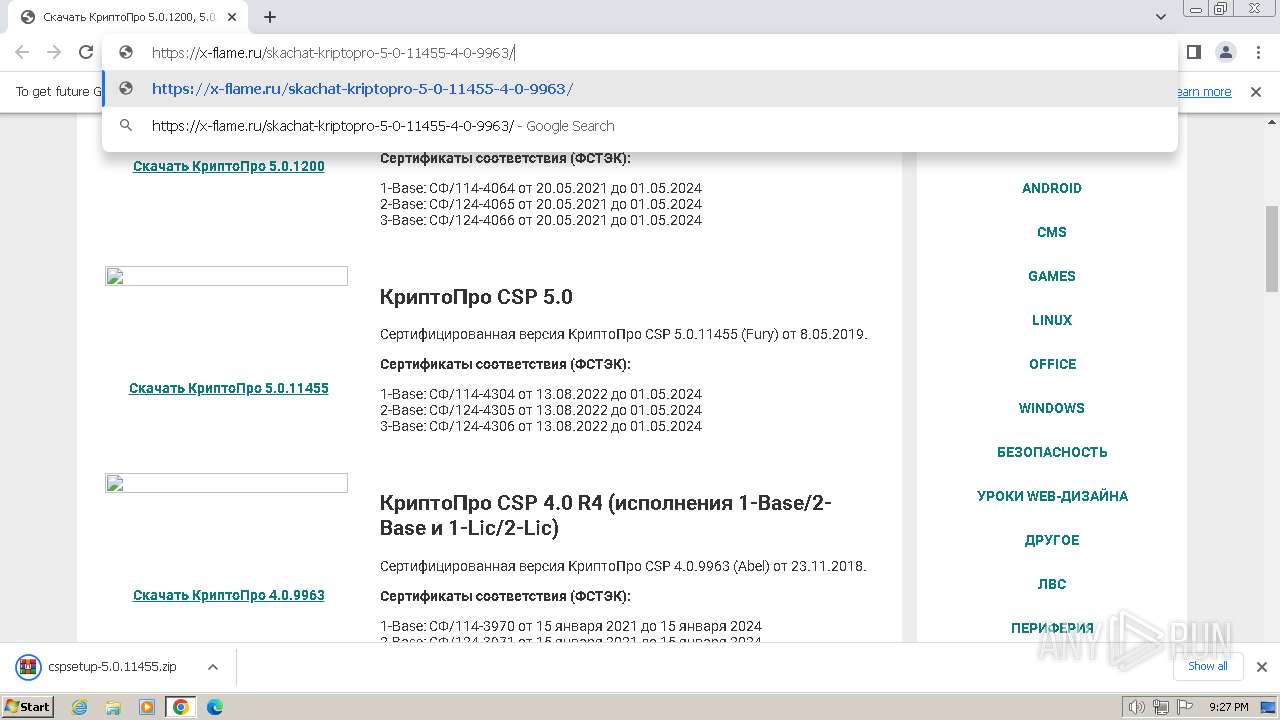Viewport: 1280px width, 720px height.
Task: Choose the Google Search suggestion row
Action: pos(640,126)
